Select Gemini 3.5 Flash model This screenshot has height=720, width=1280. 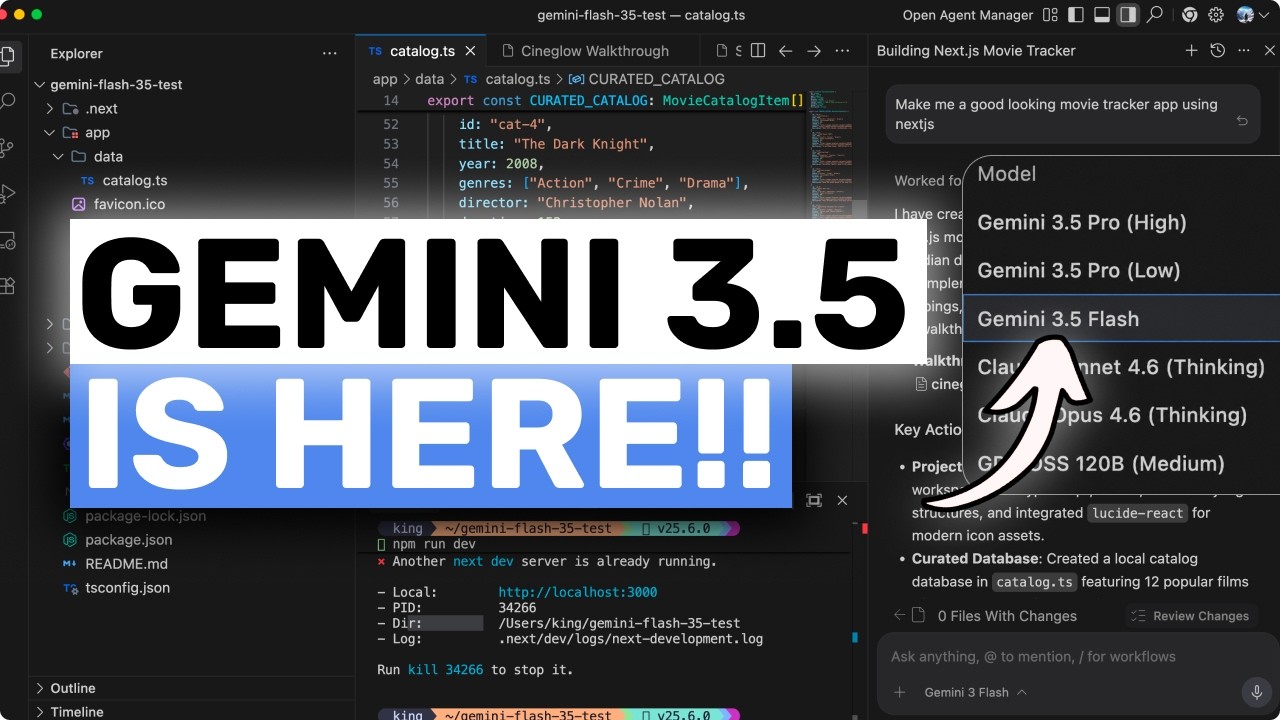coord(1121,319)
